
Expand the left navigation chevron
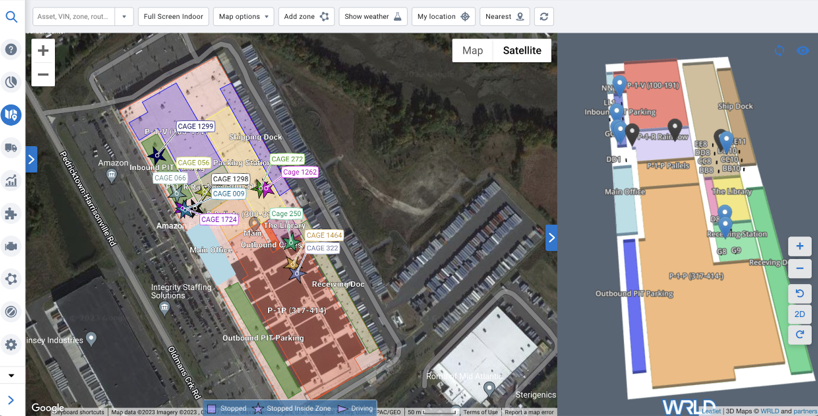pyautogui.click(x=11, y=400)
